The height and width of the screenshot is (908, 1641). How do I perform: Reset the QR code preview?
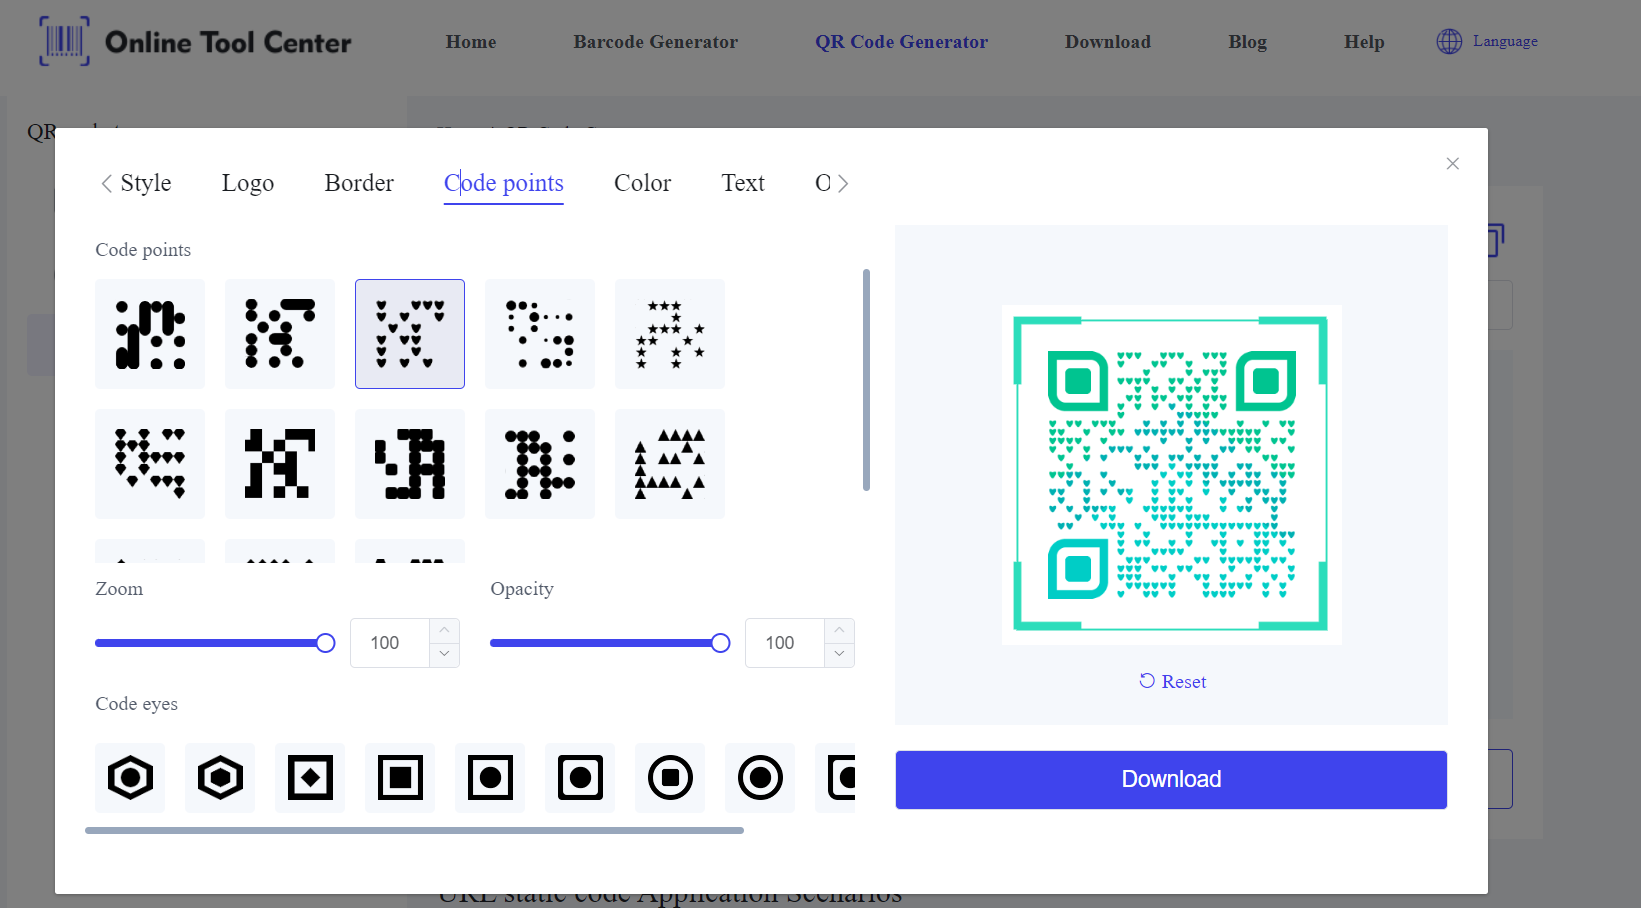pyautogui.click(x=1172, y=682)
